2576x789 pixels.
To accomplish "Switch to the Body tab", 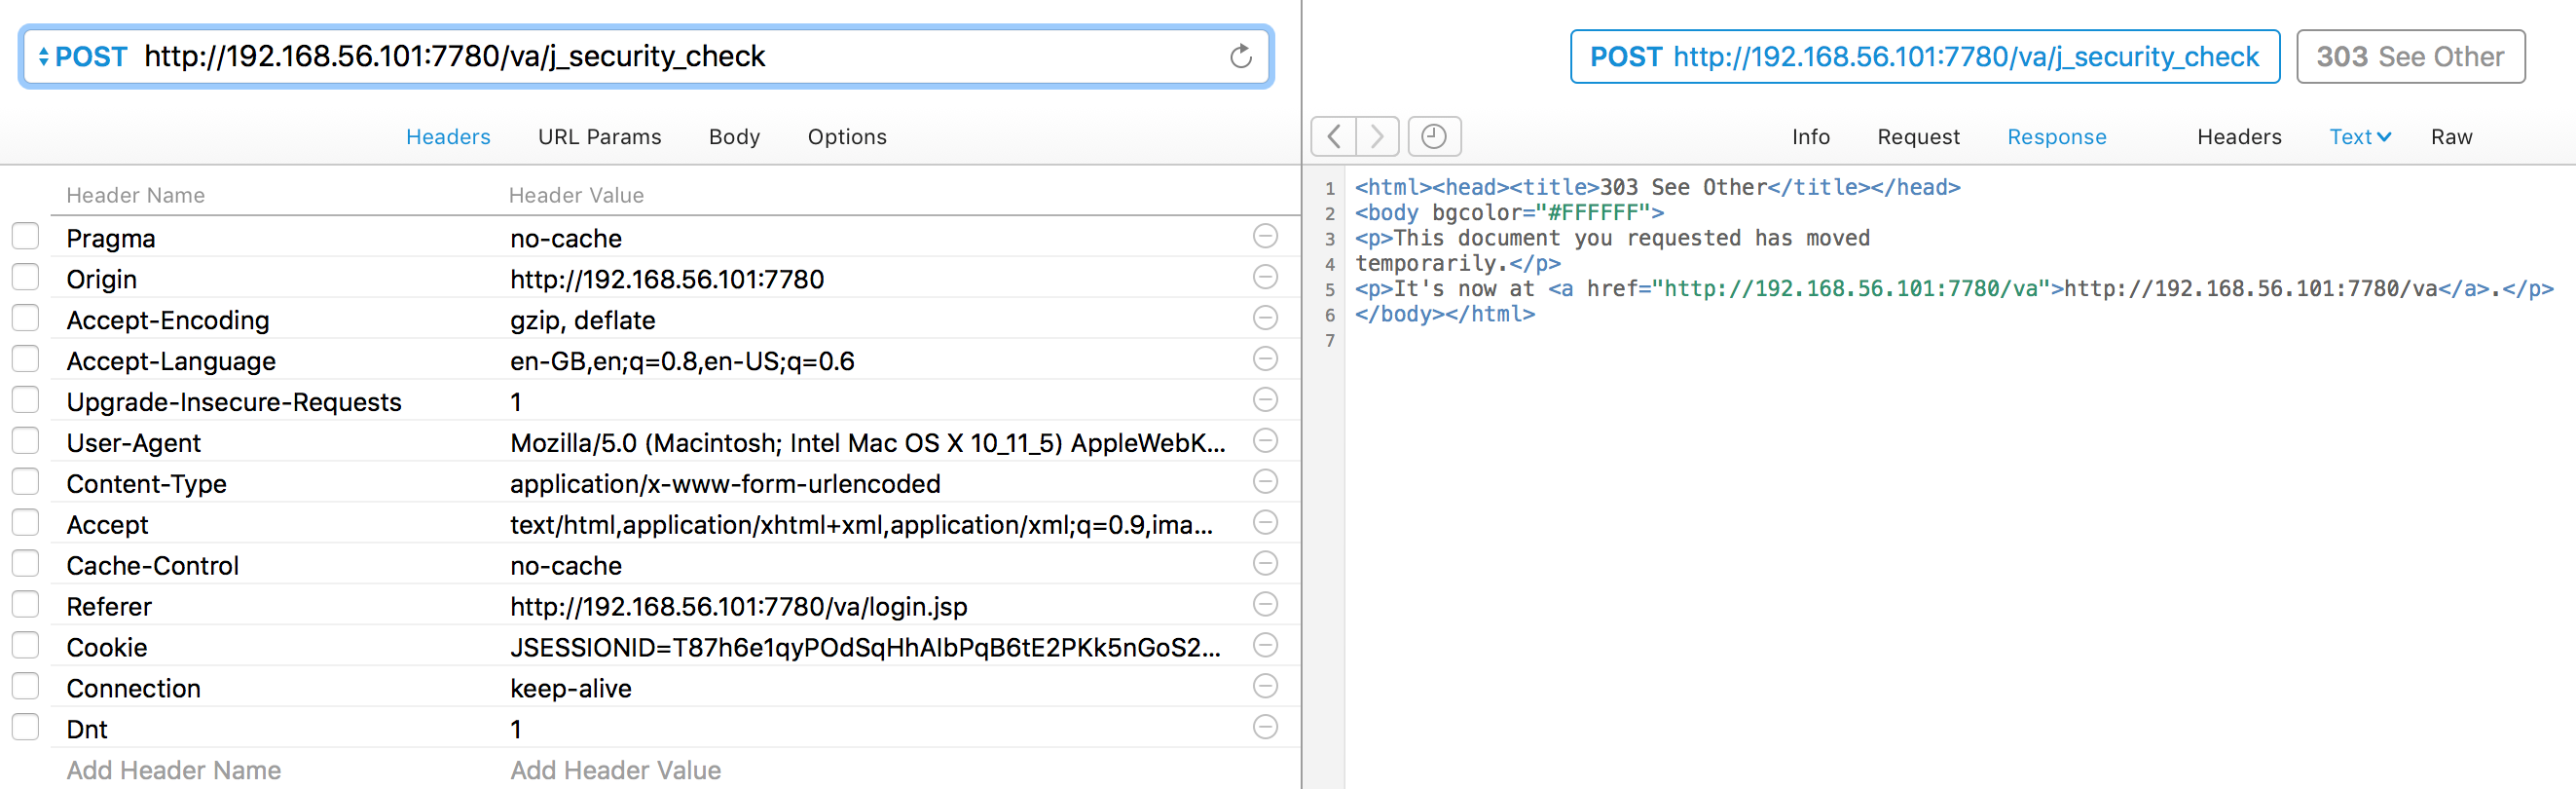I will coord(734,137).
